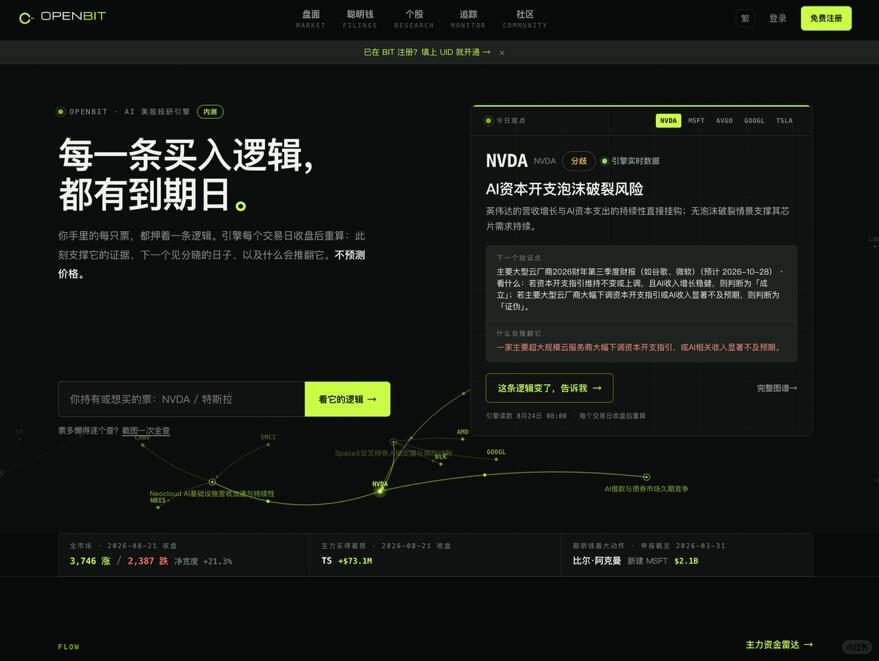Click the 引擎实时数据 status indicator
The width and height of the screenshot is (879, 661).
tap(630, 161)
